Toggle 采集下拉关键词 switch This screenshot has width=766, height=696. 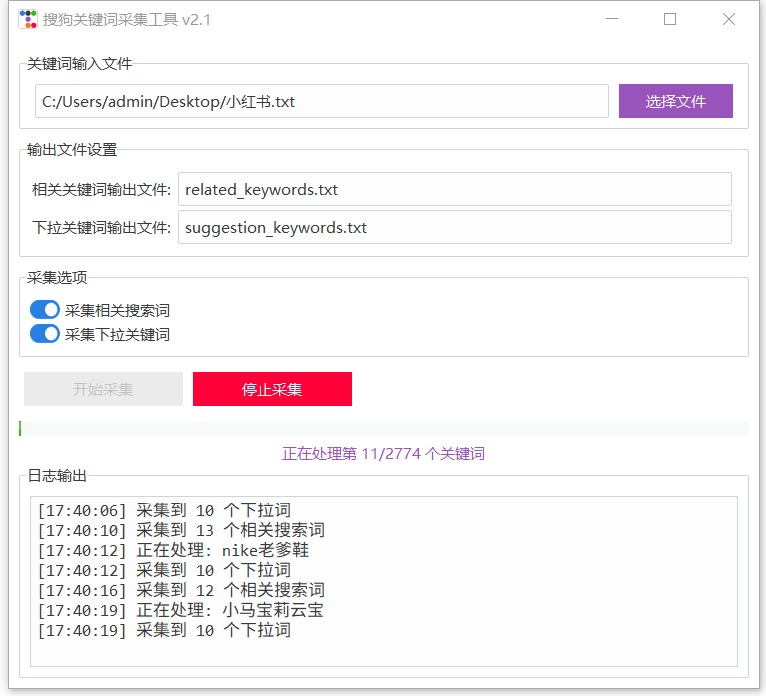click(44, 334)
